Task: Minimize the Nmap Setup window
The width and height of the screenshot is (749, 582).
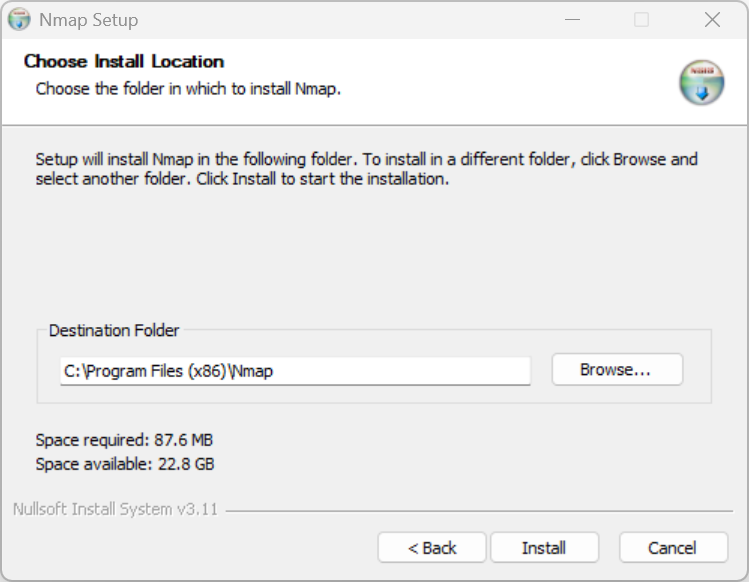Action: [572, 20]
